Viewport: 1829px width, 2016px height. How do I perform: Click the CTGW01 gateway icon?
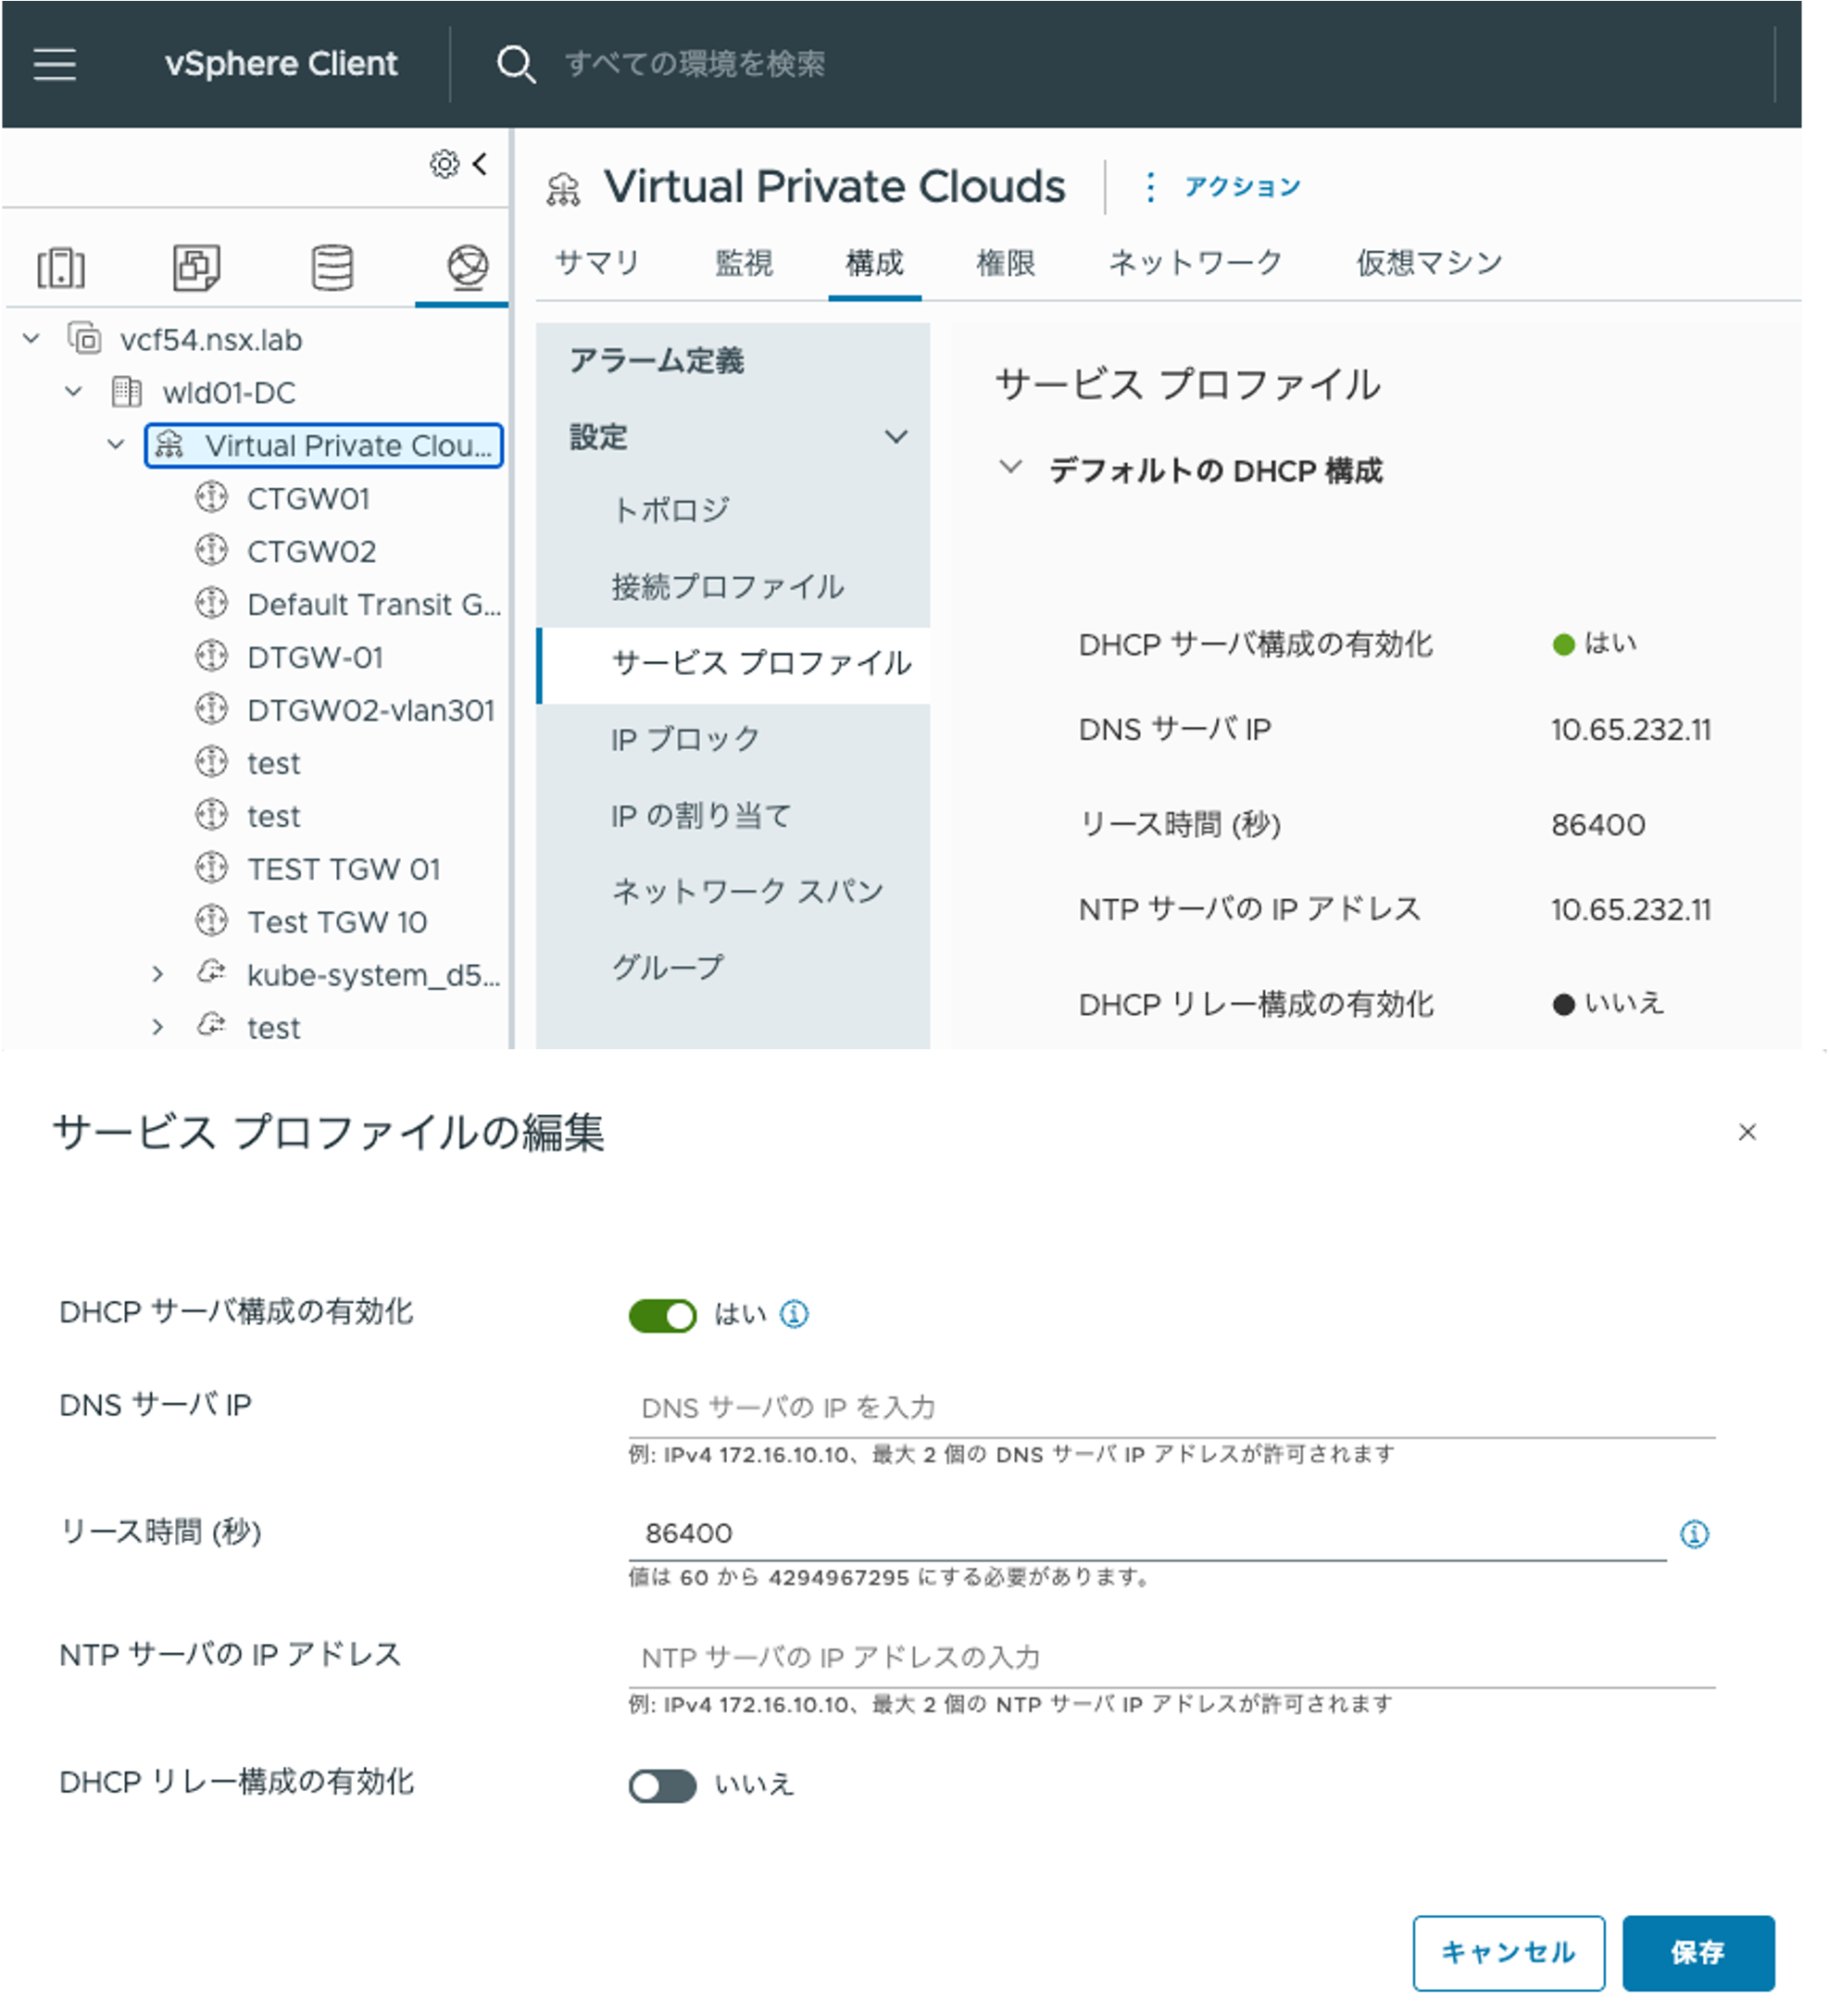point(211,497)
